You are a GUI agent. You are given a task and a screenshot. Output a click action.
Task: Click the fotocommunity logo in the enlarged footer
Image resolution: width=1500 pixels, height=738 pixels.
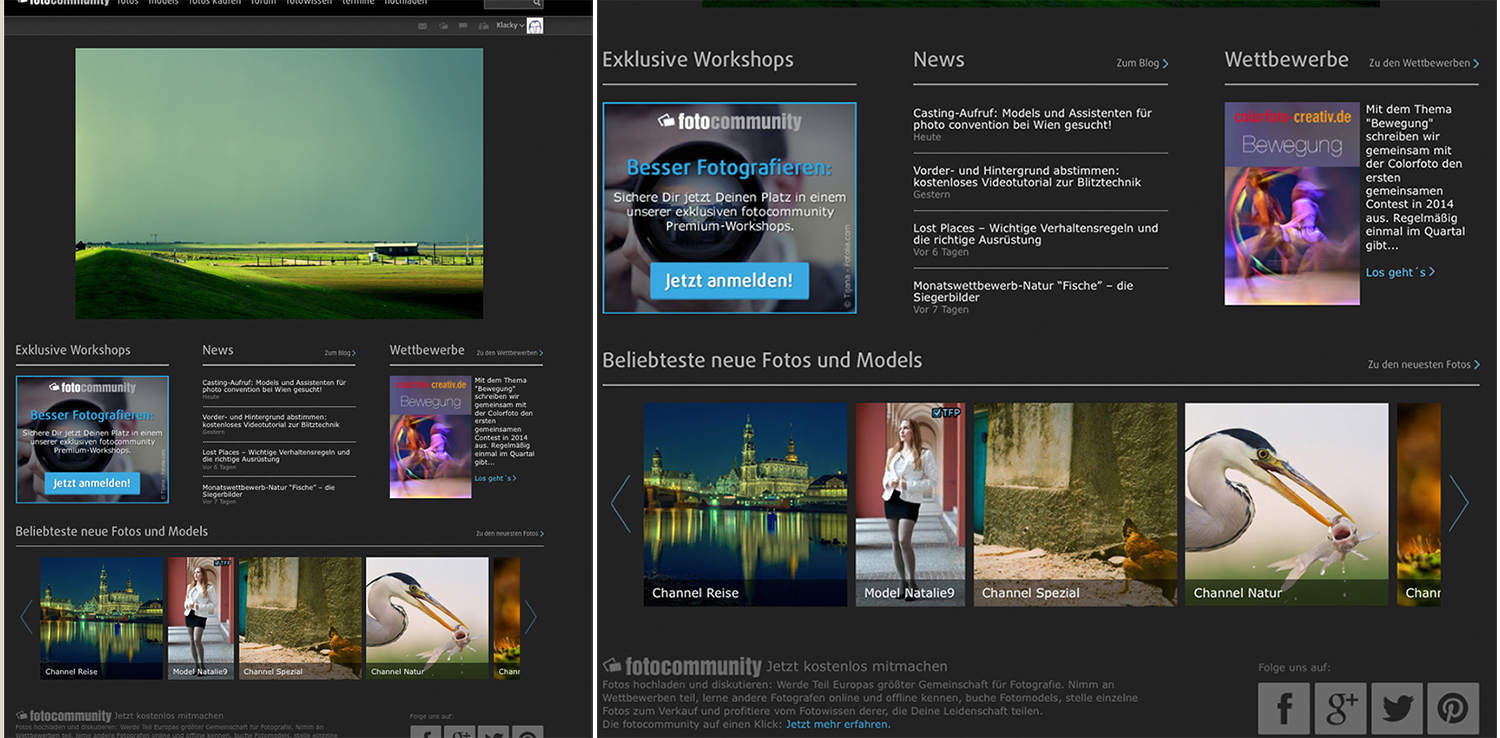pyautogui.click(x=682, y=667)
